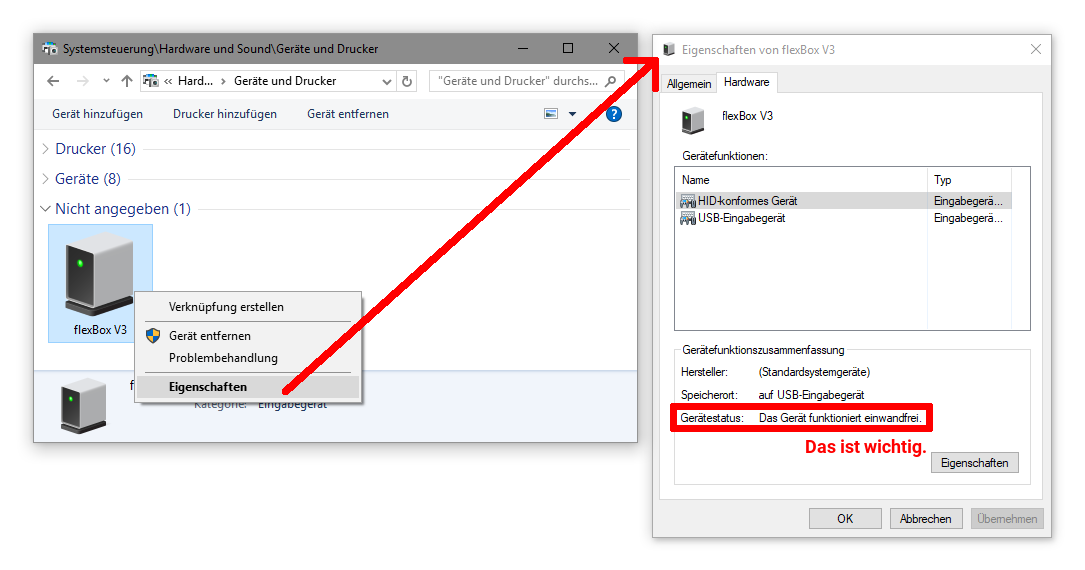1085x570 pixels.
Task: Choose Problembehandlung from the context menu
Action: [223, 358]
